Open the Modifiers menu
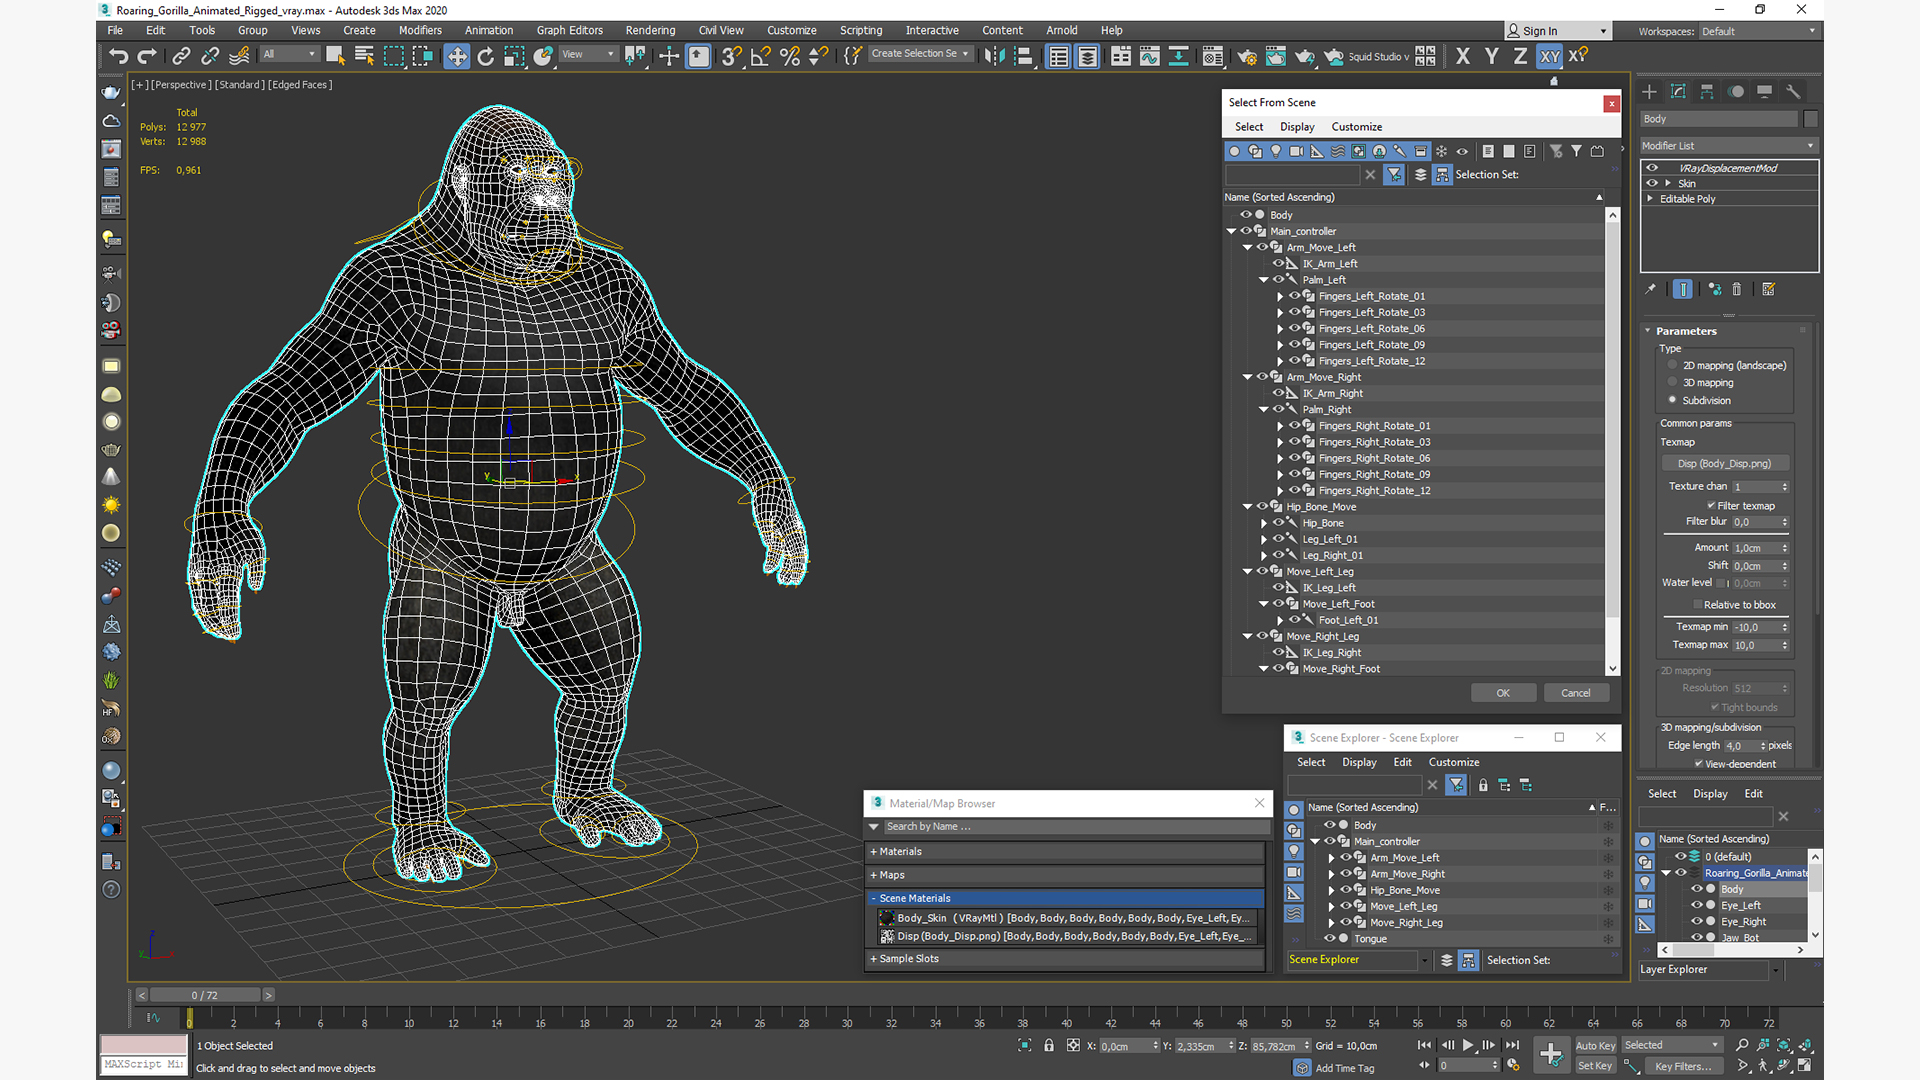This screenshot has height=1080, width=1920. (x=420, y=30)
